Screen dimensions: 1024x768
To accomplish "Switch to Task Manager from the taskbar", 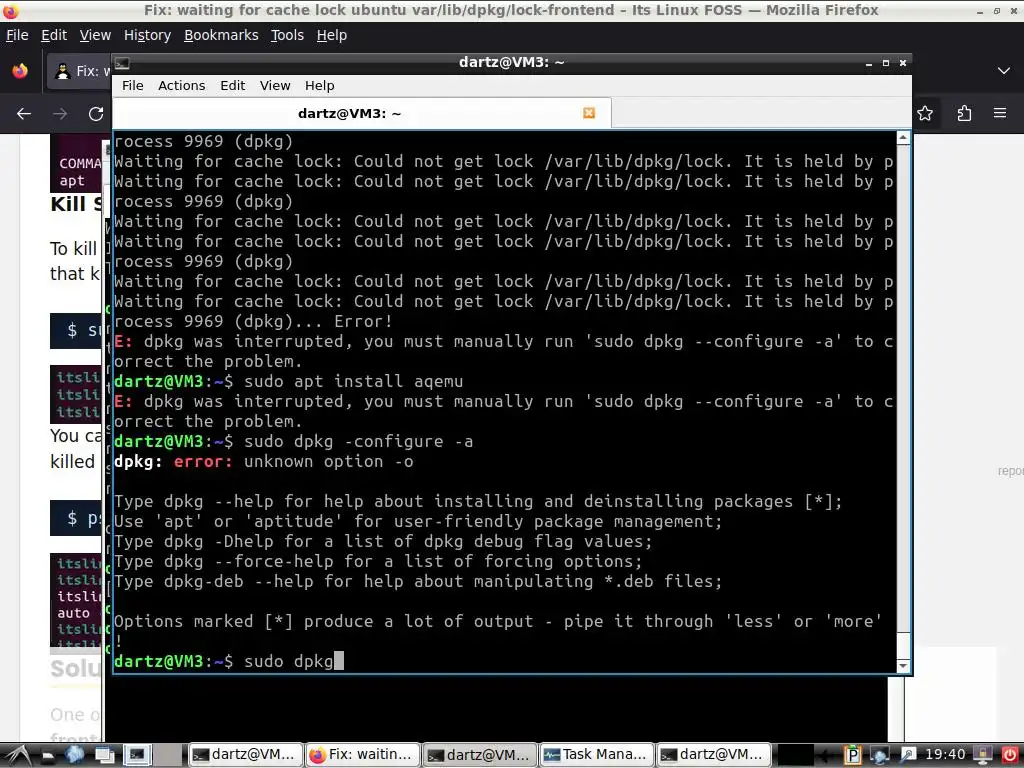I will pos(596,754).
